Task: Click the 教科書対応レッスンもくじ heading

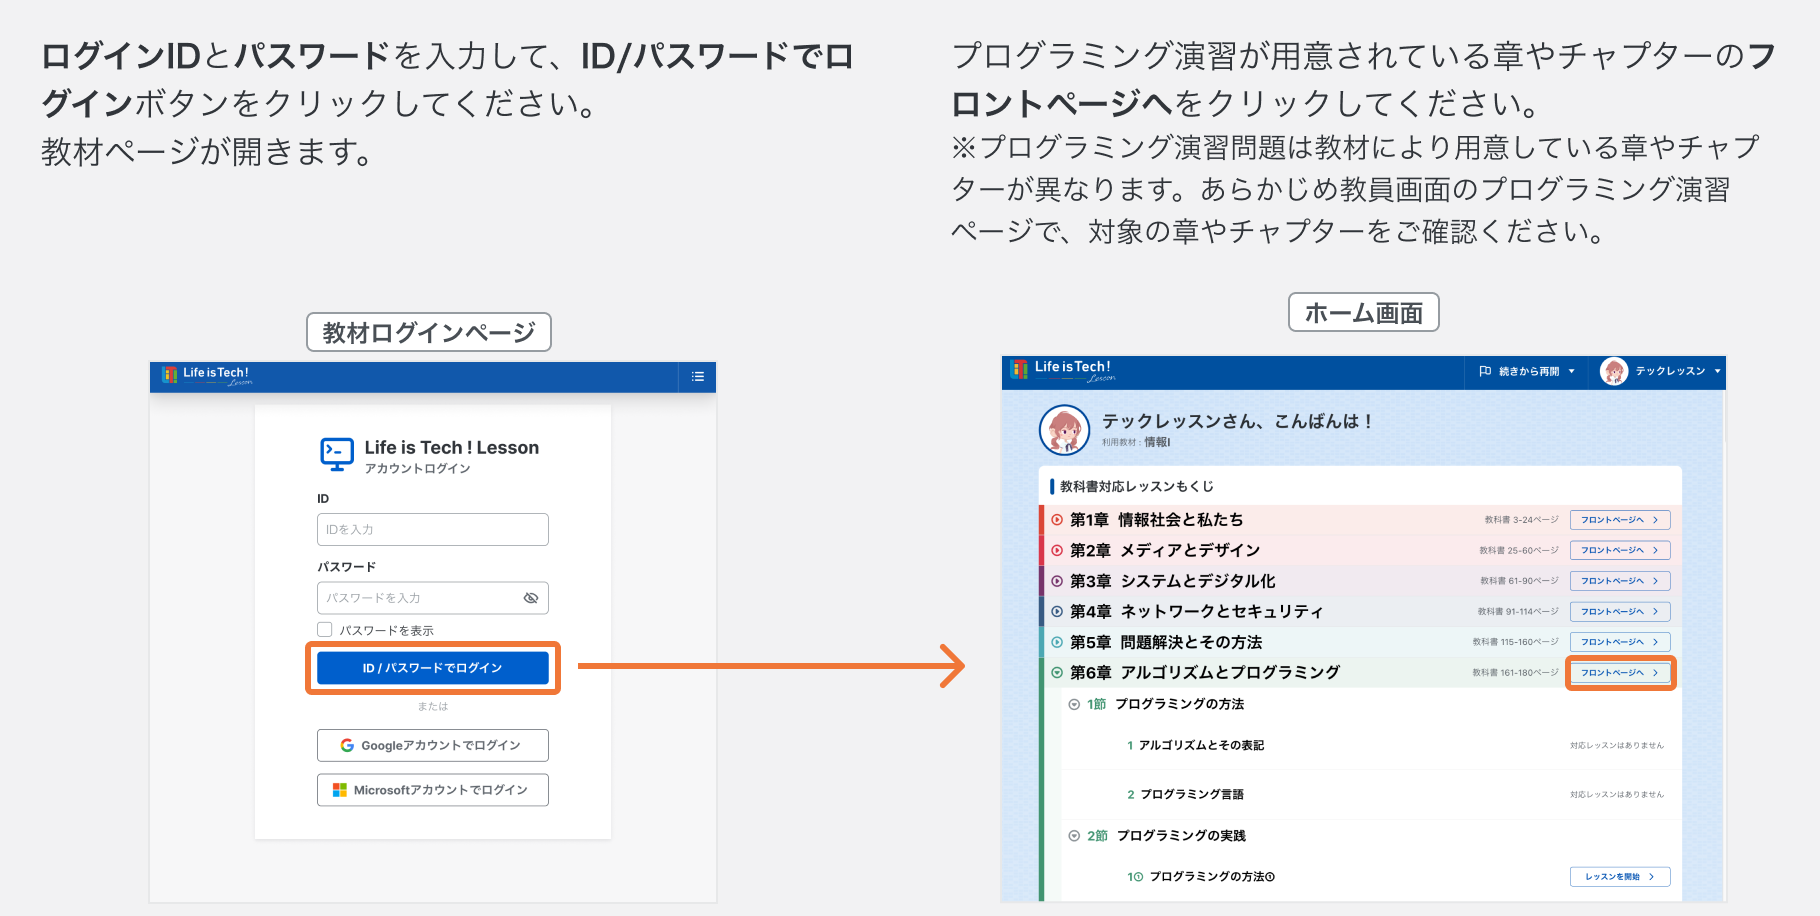Action: coord(1137,486)
